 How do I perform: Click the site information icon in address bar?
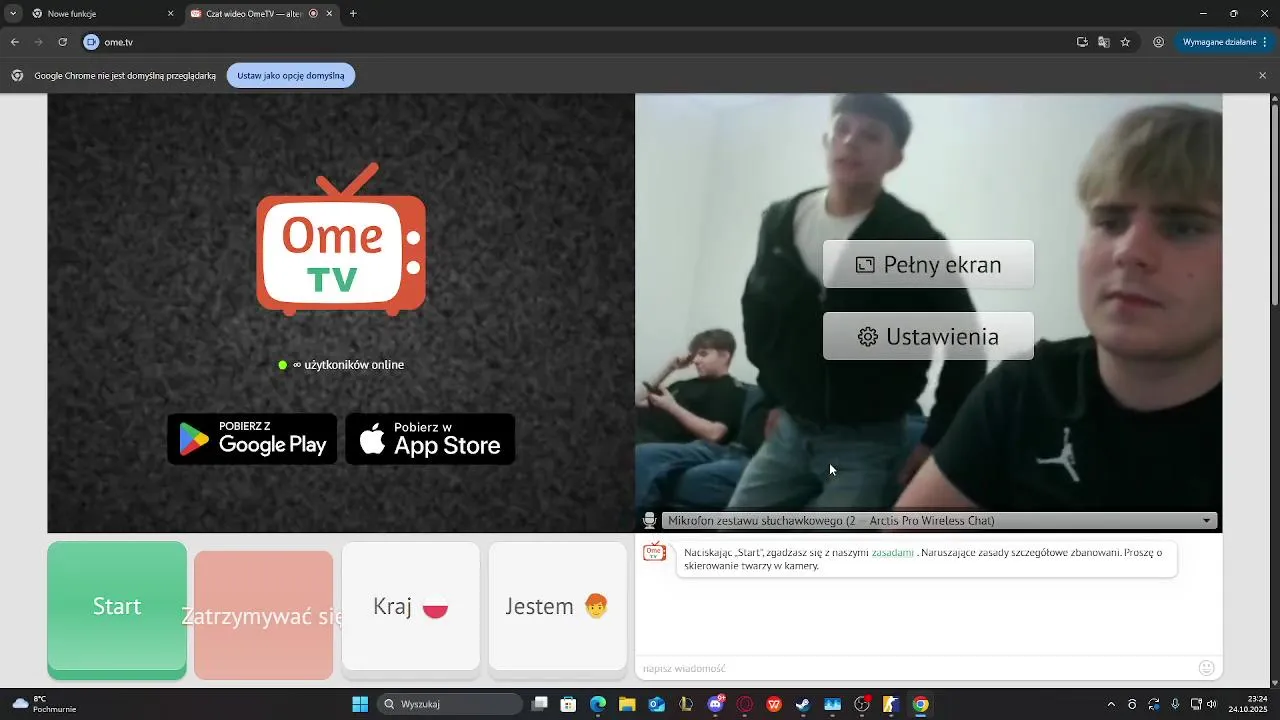coord(92,42)
